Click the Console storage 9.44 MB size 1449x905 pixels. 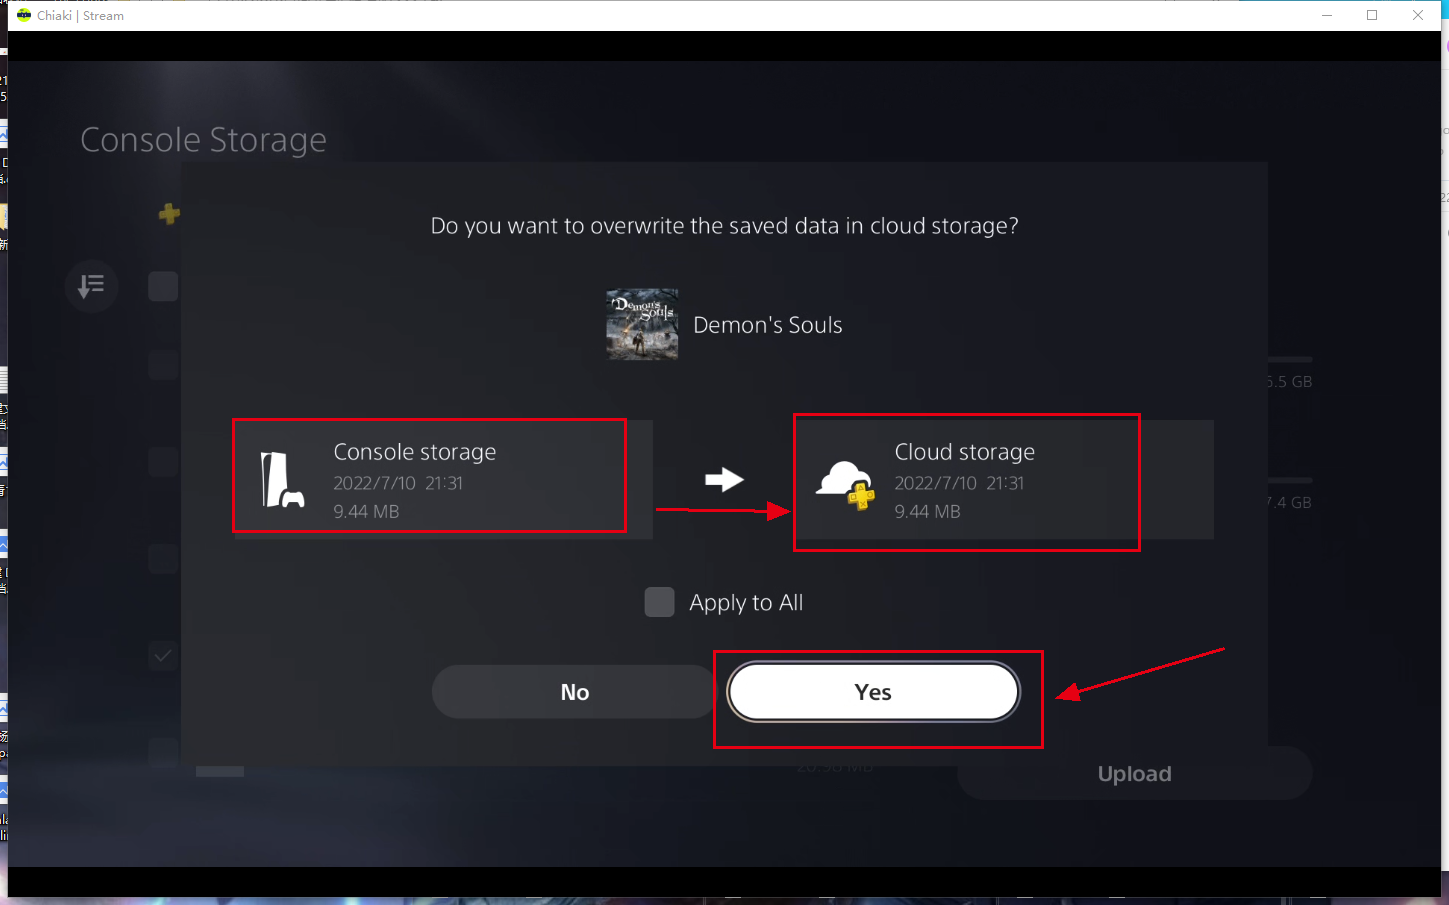coord(366,511)
